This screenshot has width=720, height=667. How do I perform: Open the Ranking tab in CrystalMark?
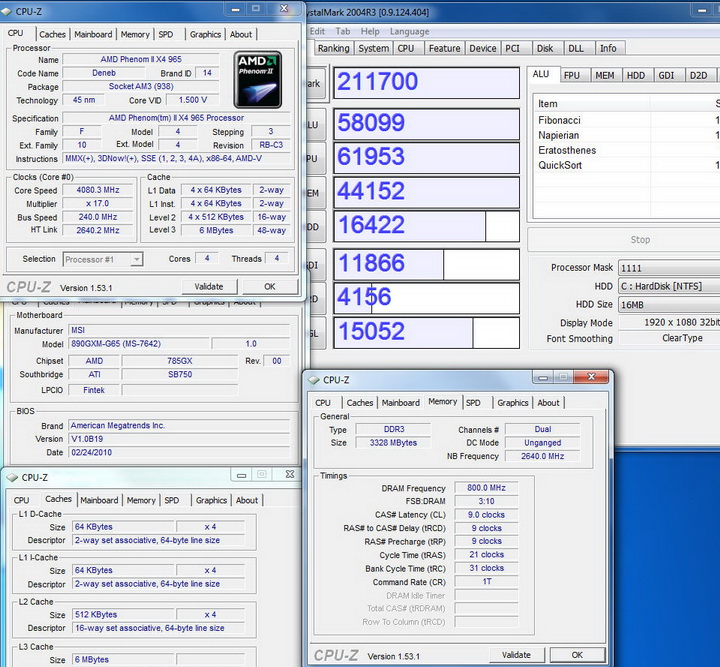(333, 48)
